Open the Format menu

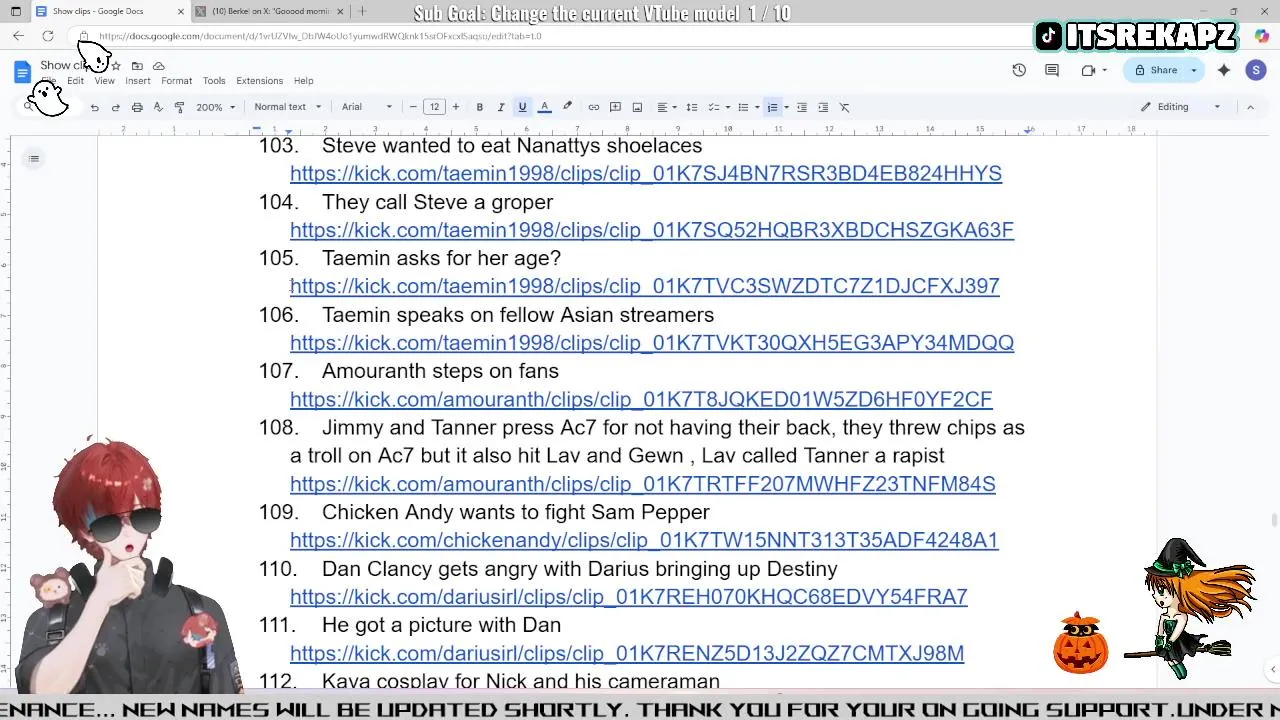tap(176, 81)
